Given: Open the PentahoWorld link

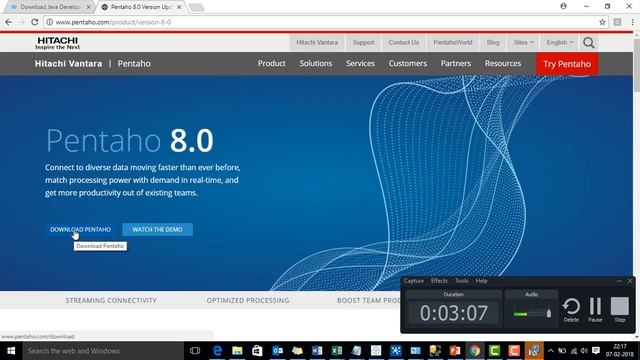Looking at the screenshot, I should [x=453, y=42].
